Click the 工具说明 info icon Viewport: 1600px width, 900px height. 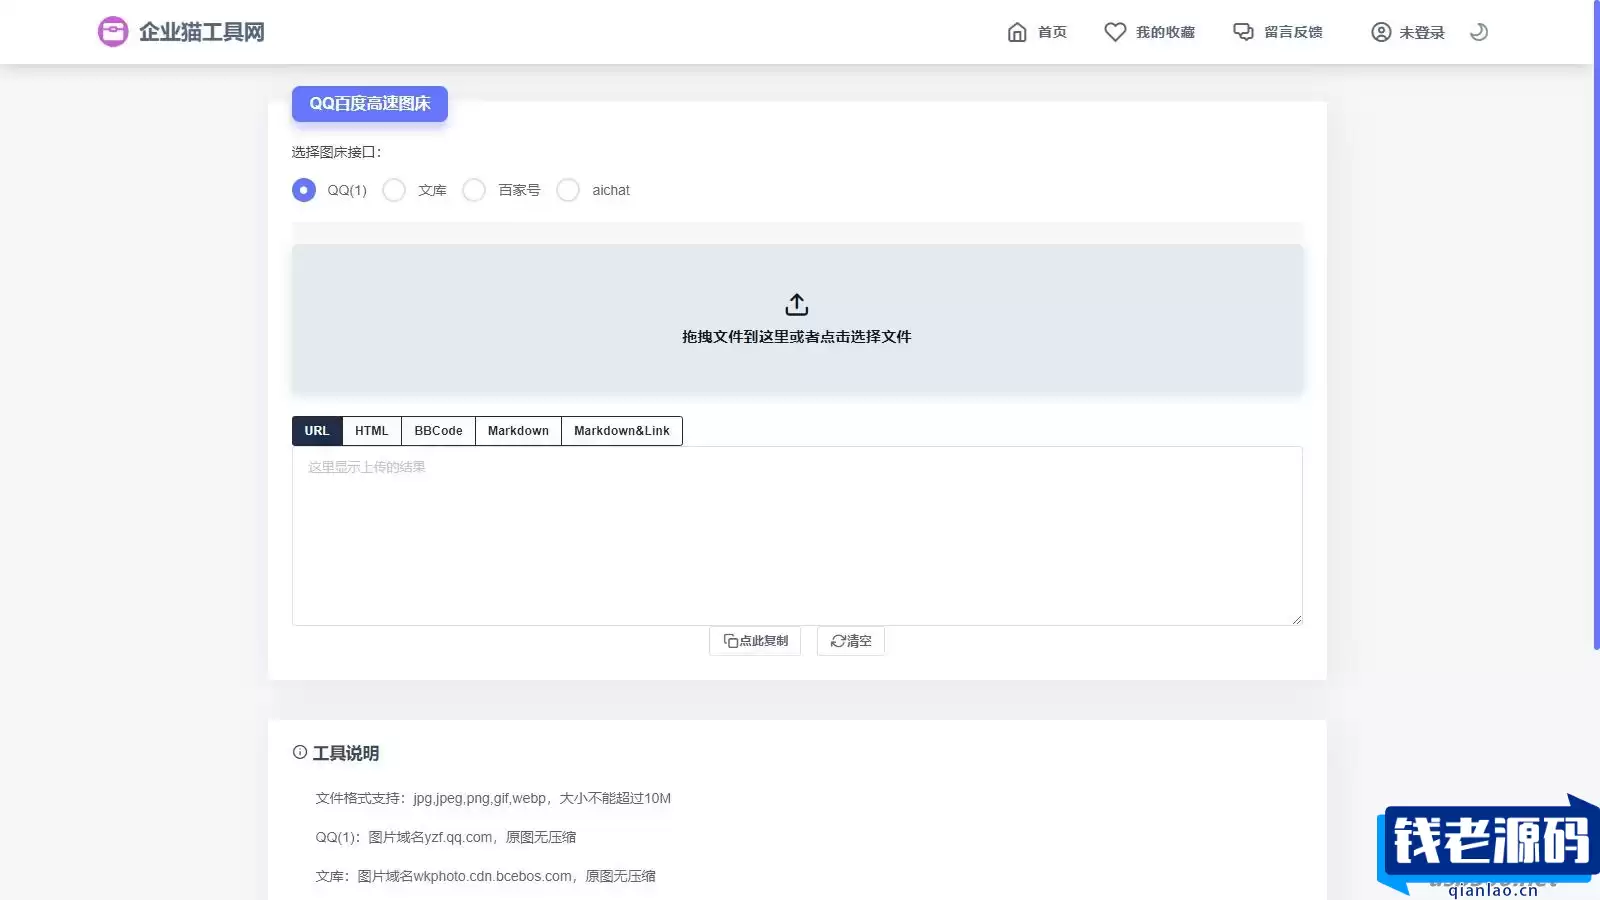click(300, 752)
